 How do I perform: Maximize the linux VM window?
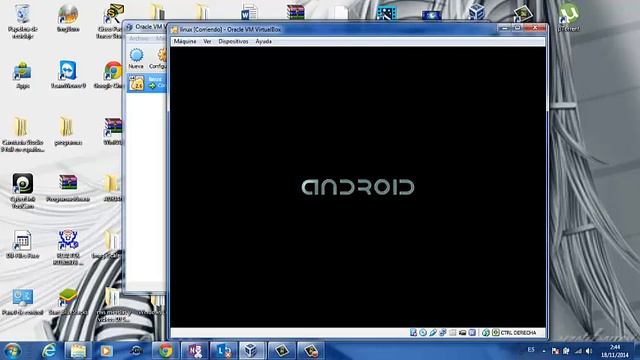click(x=517, y=28)
